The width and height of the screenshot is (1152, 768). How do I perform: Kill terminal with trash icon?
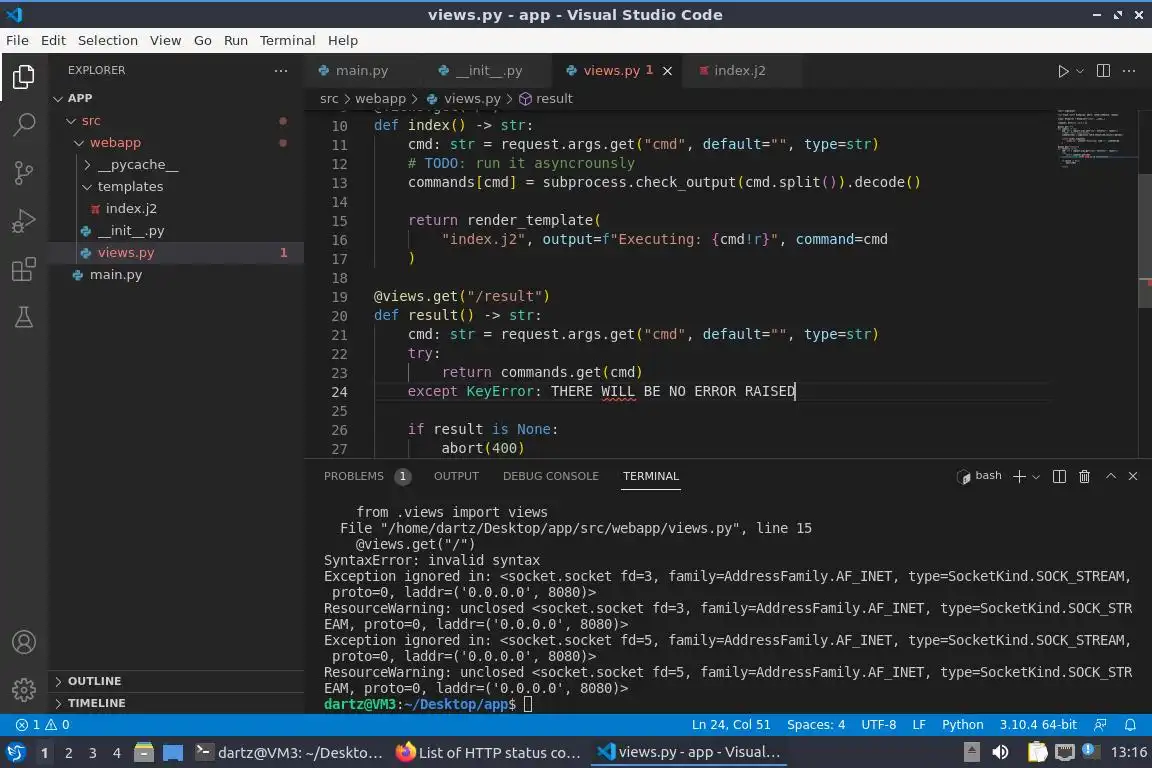[1084, 476]
